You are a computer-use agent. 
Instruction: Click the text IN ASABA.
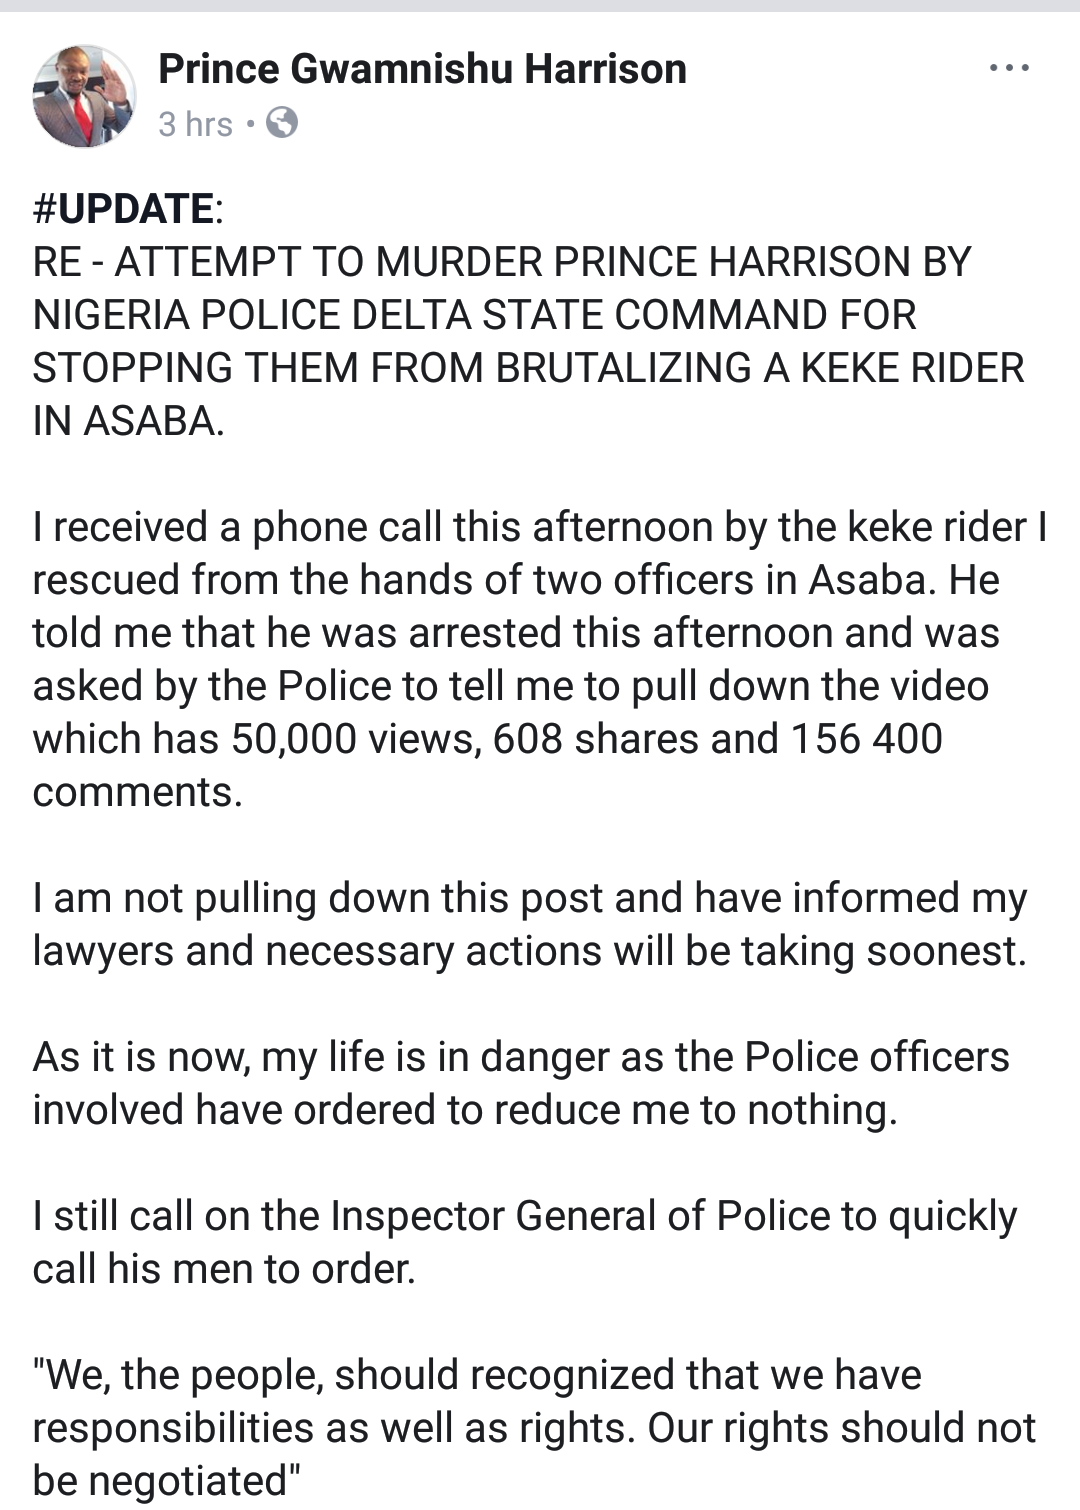tap(129, 421)
